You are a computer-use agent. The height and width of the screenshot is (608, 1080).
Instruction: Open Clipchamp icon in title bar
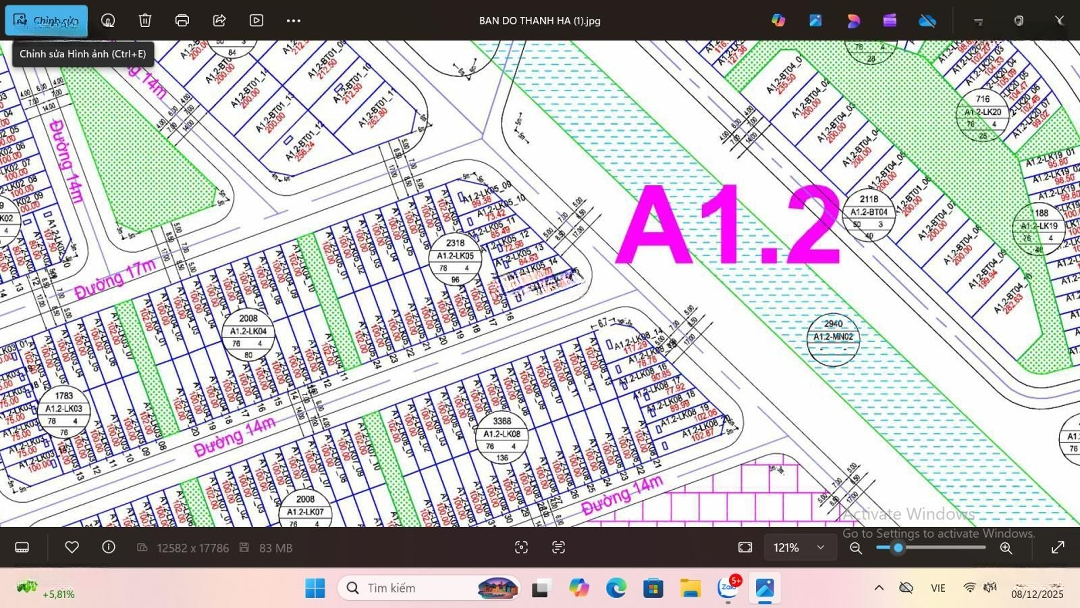pyautogui.click(x=890, y=20)
